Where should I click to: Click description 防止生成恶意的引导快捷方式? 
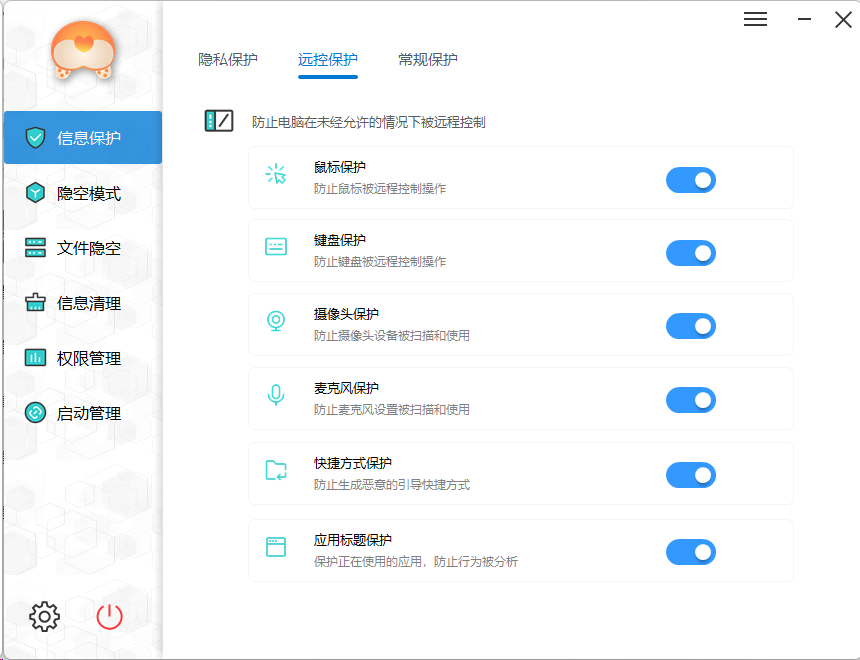tap(392, 484)
